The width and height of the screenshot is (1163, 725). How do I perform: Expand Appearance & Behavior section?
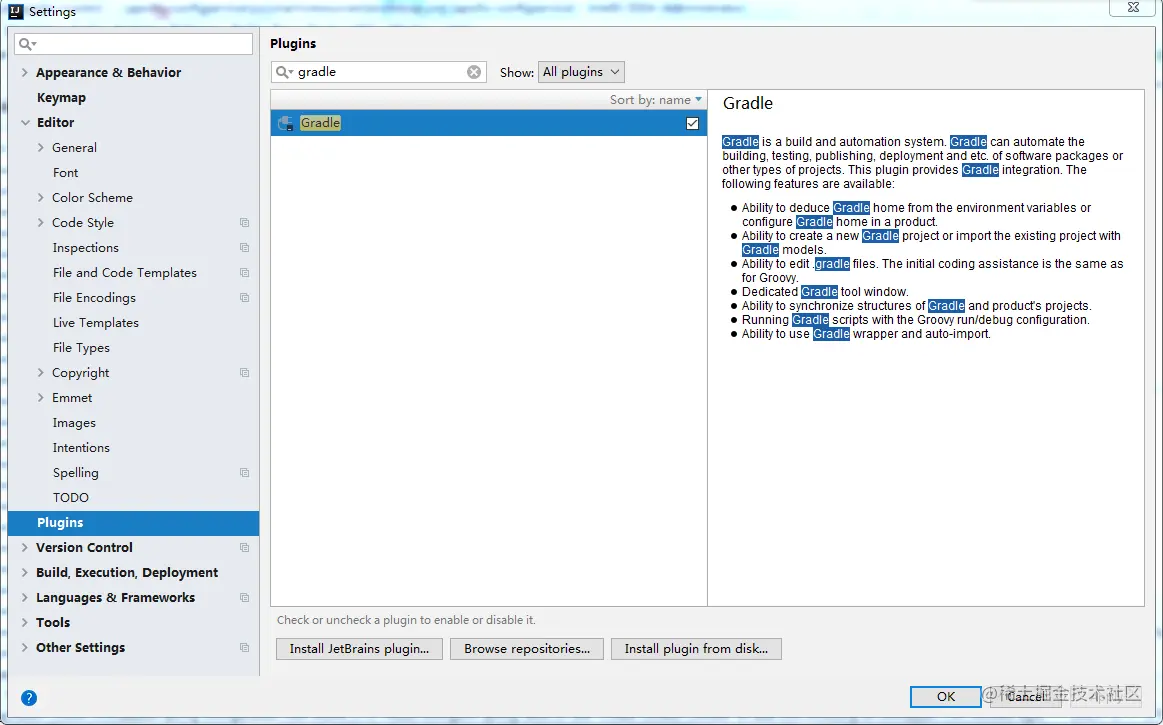(24, 72)
